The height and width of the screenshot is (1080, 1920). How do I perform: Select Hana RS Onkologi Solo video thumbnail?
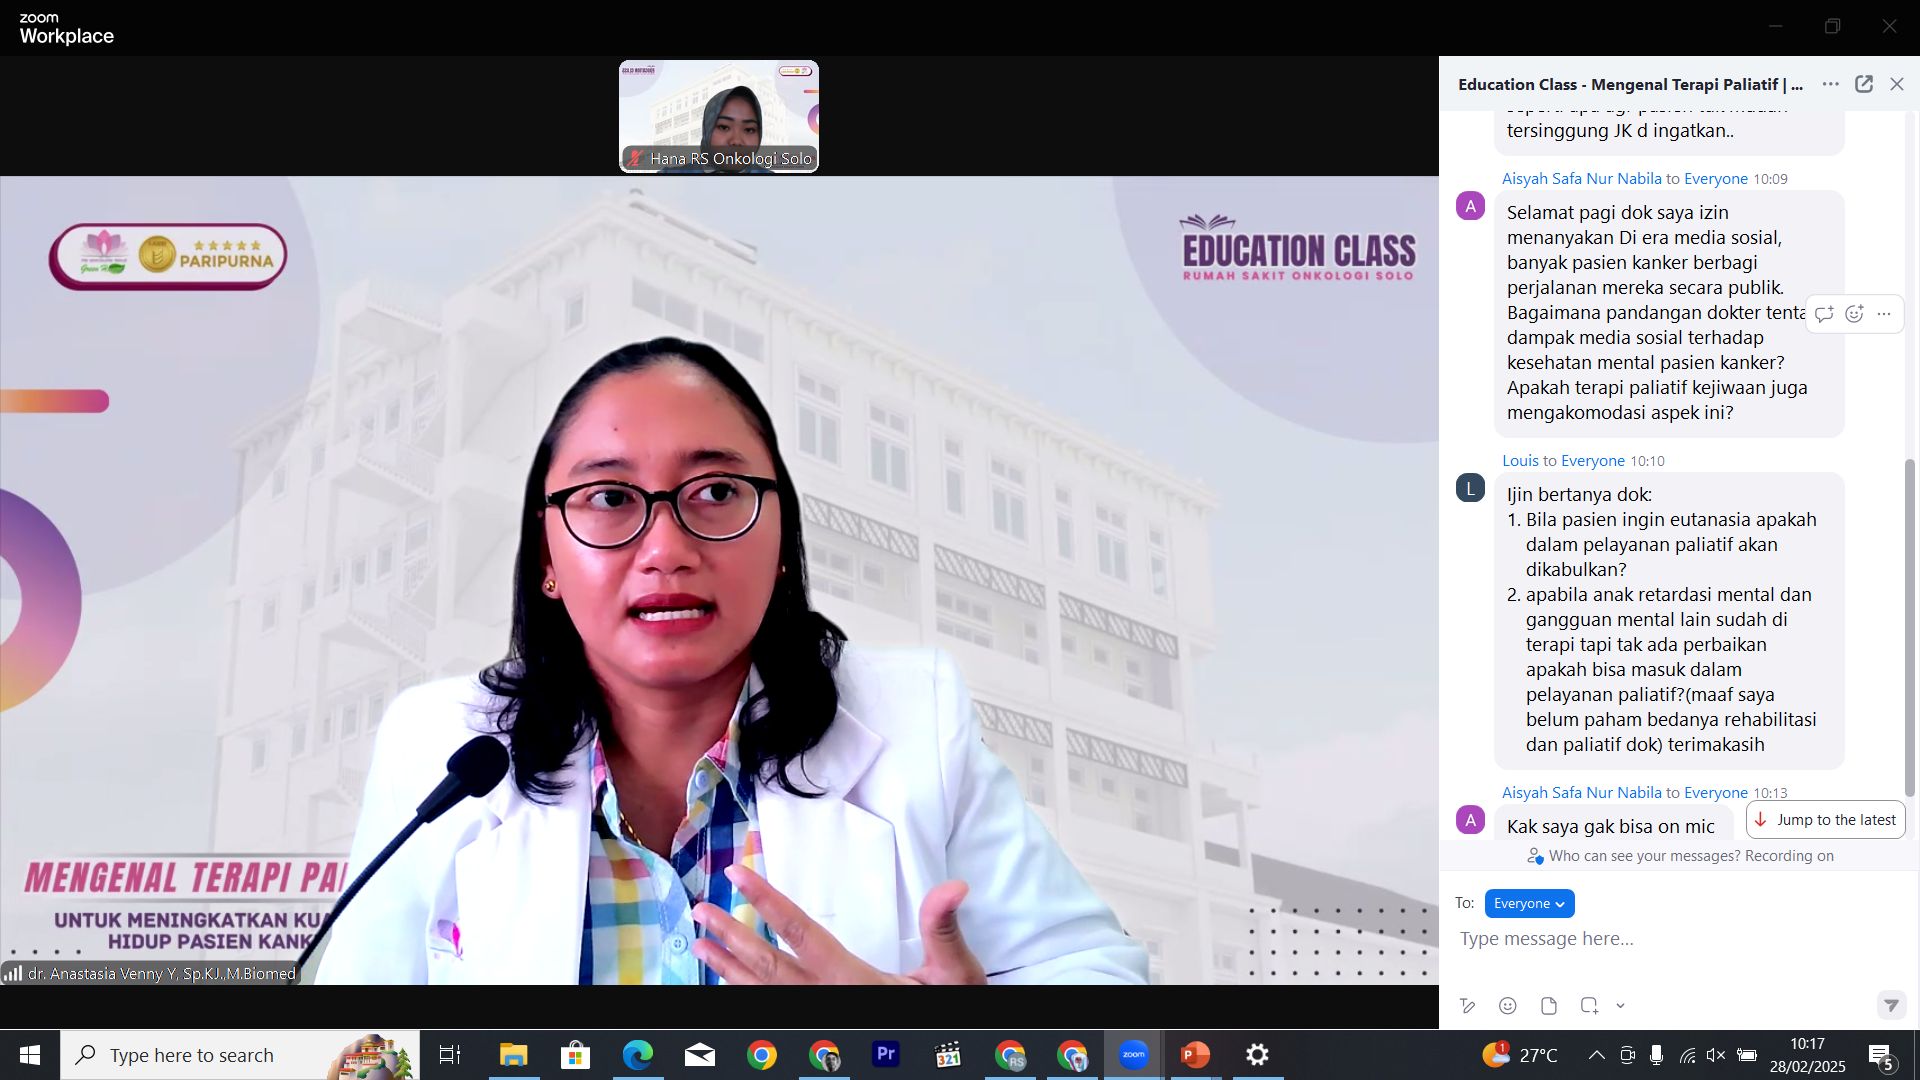point(718,116)
